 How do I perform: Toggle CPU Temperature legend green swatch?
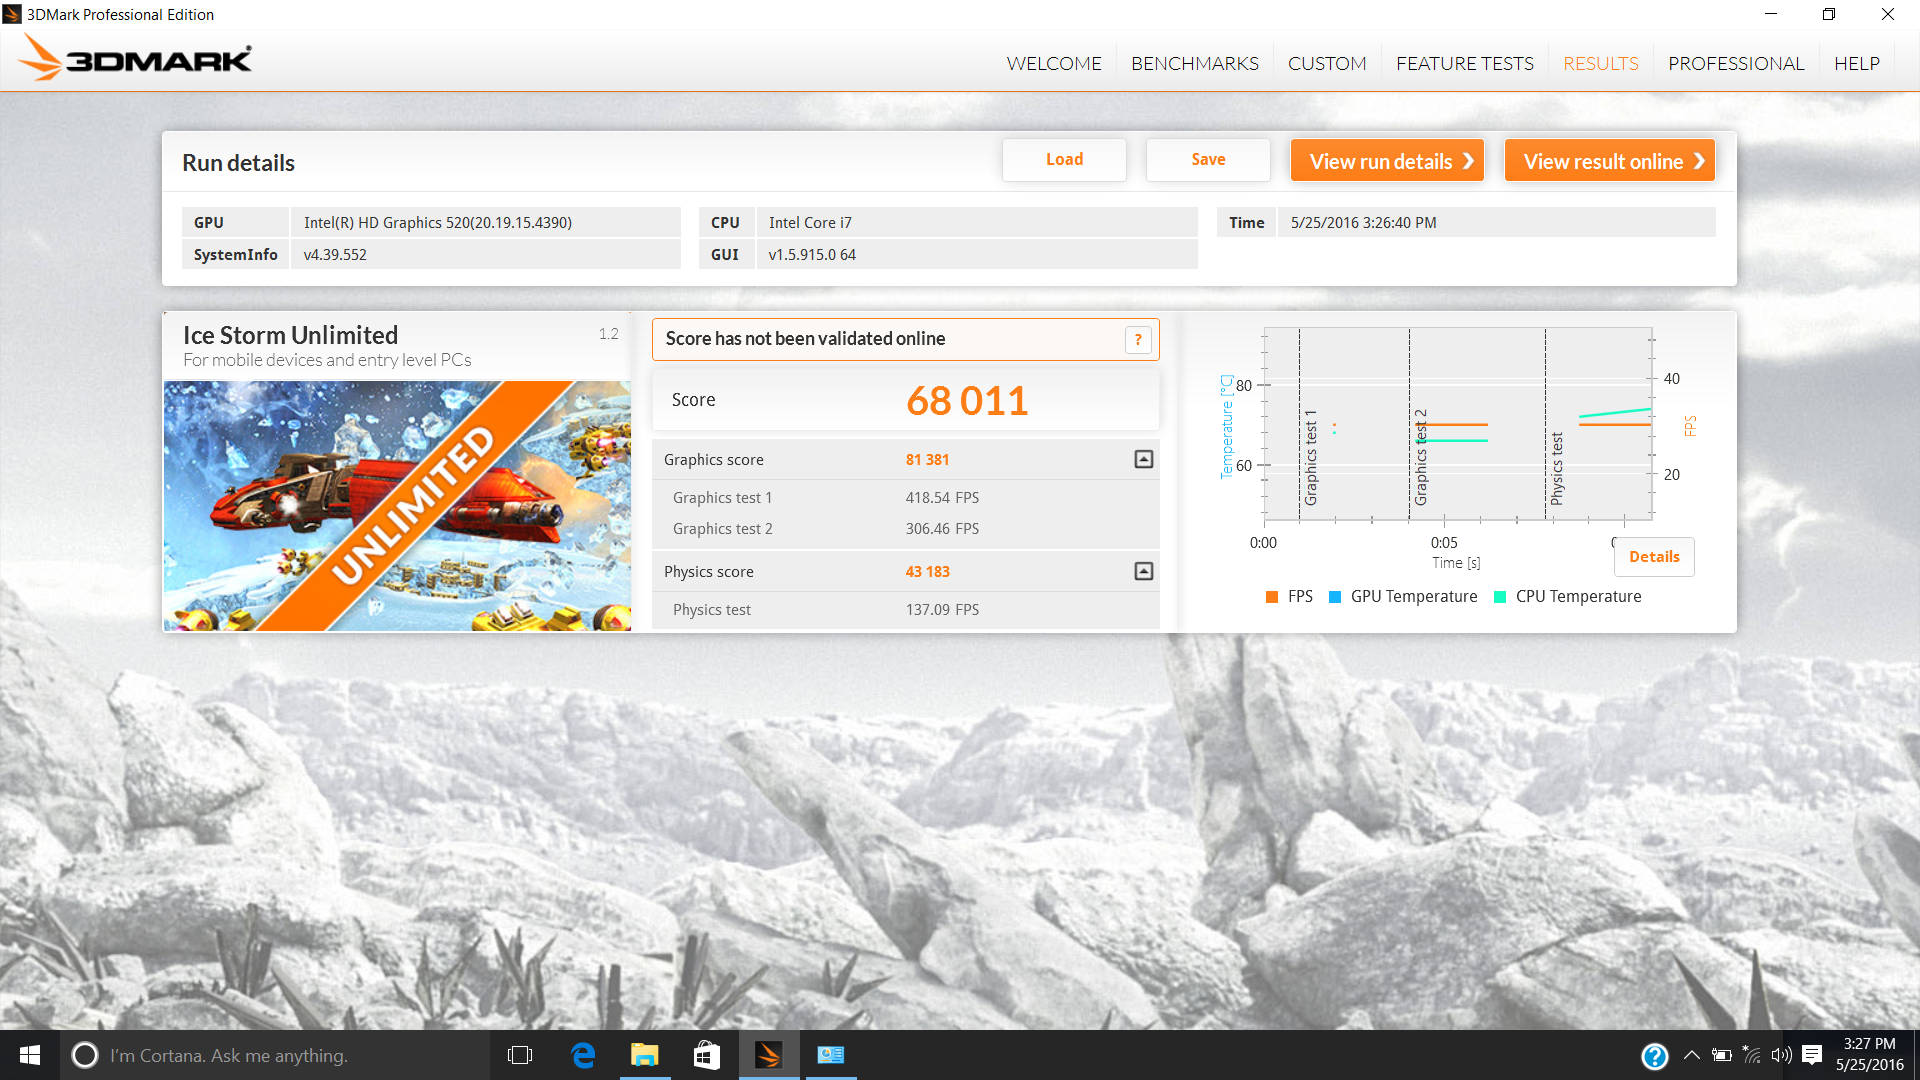pyautogui.click(x=1500, y=597)
